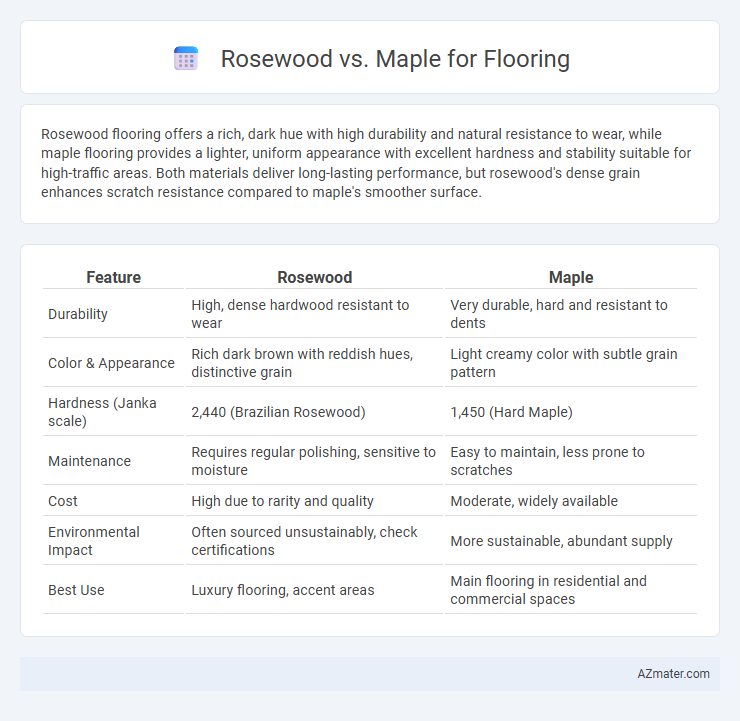The width and height of the screenshot is (740, 721).
Task: Click the 'Cost' row label
Action: (63, 501)
